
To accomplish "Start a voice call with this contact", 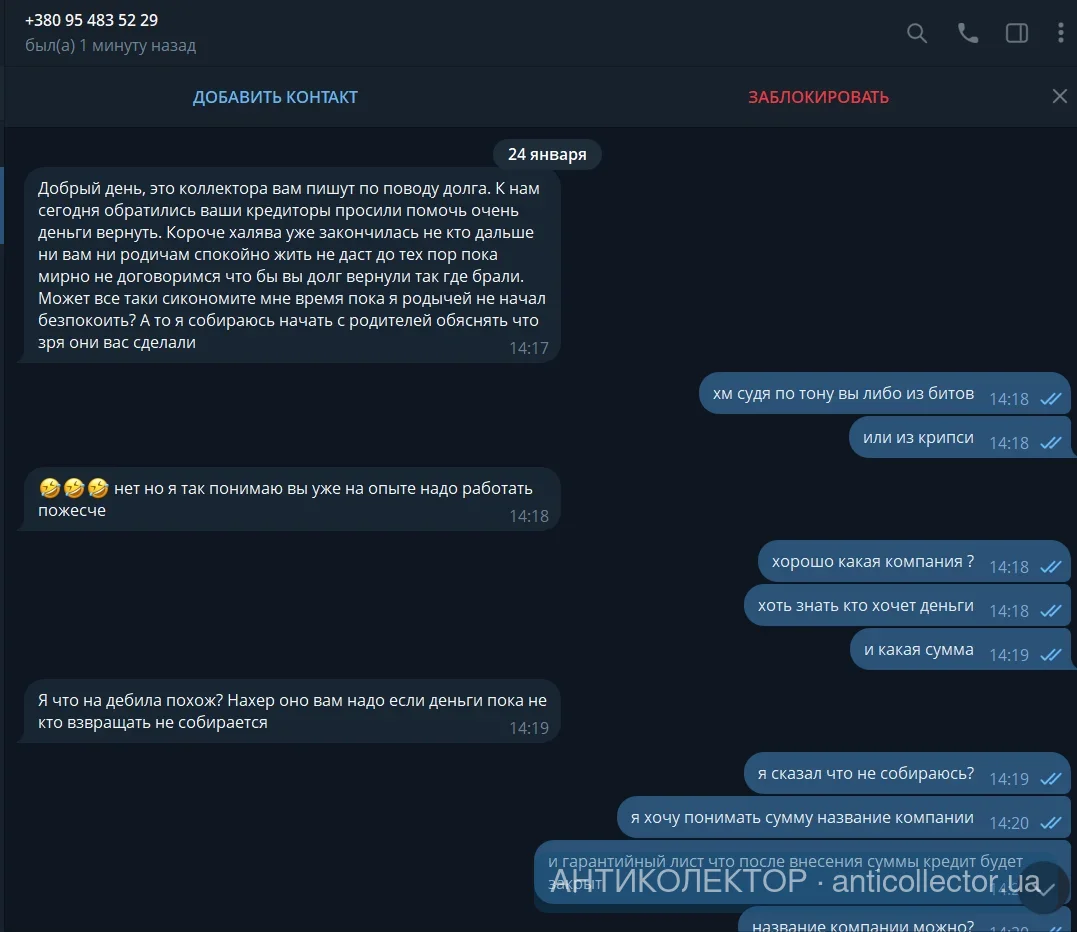I will [967, 33].
